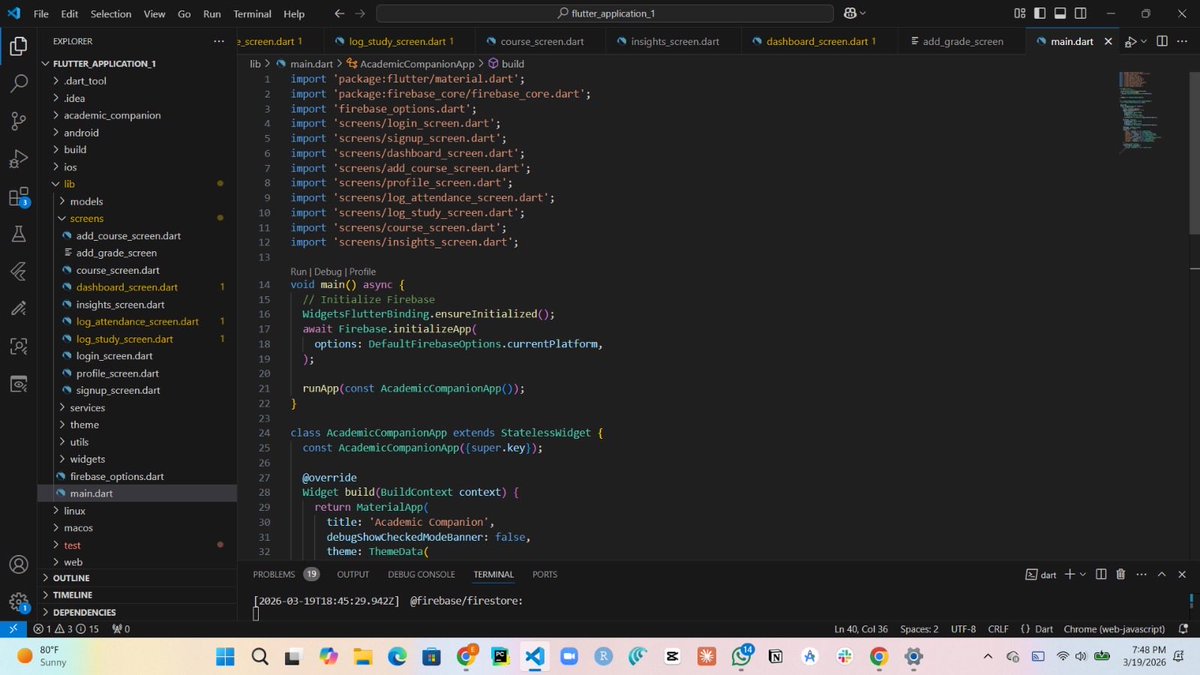Click Chrome (web-javascript) device selector
This screenshot has width=1200, height=675.
(x=1115, y=629)
